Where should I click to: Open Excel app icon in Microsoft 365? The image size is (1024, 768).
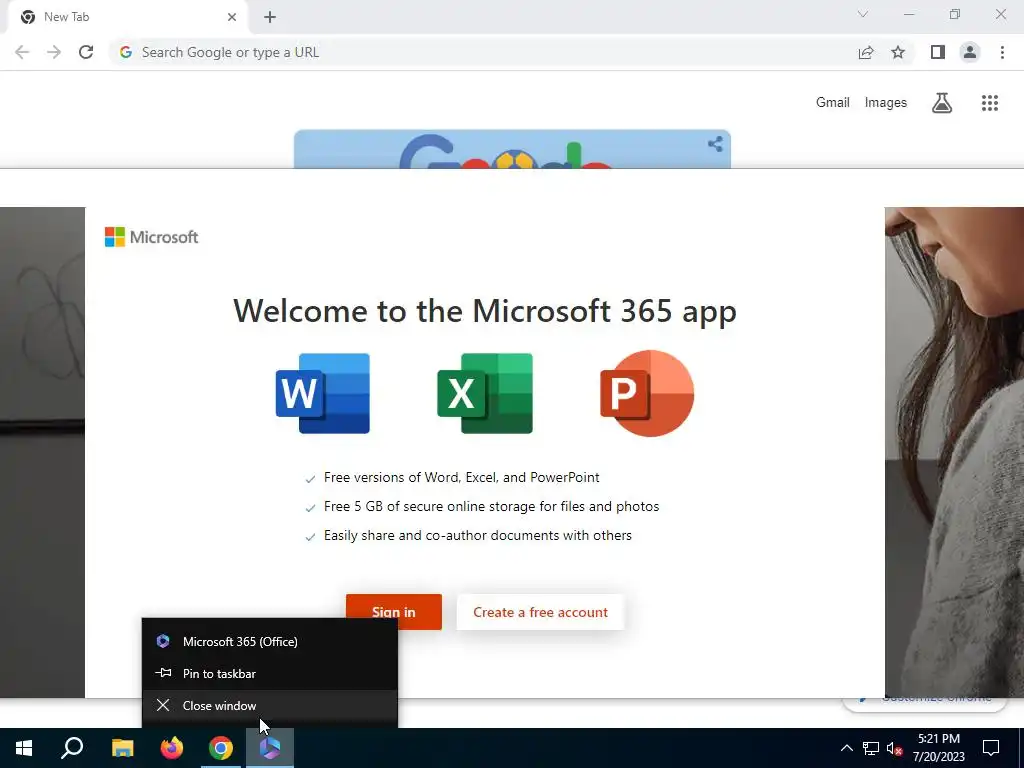[x=485, y=393]
